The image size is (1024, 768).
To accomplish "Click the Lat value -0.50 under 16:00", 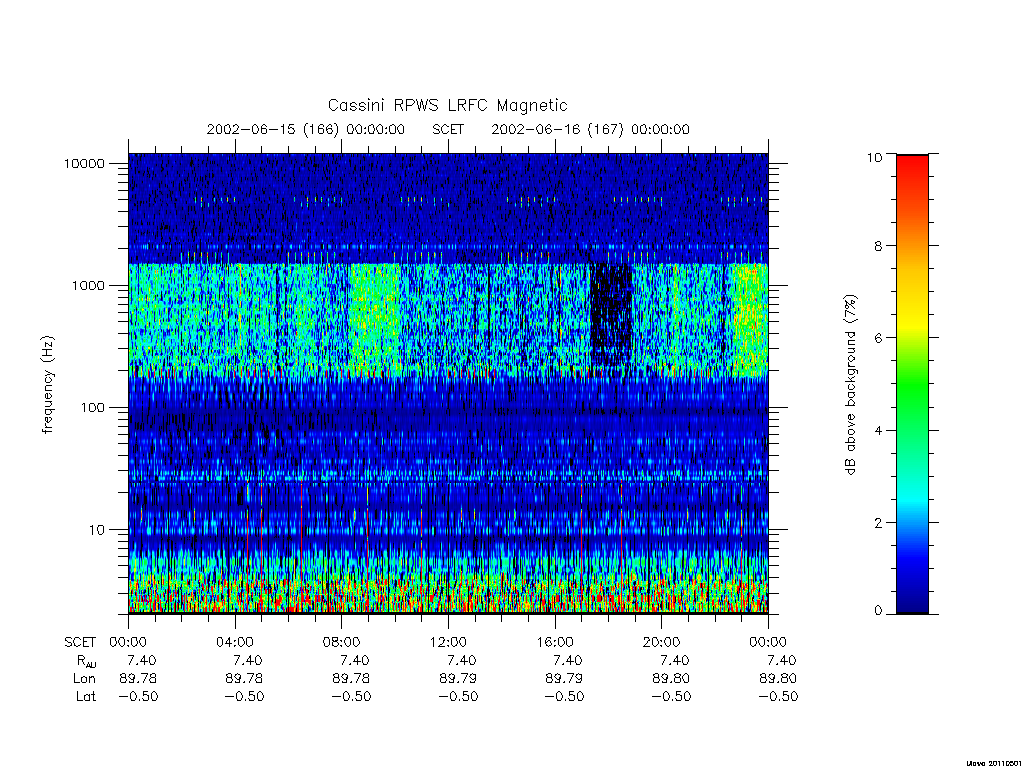I will tap(564, 697).
